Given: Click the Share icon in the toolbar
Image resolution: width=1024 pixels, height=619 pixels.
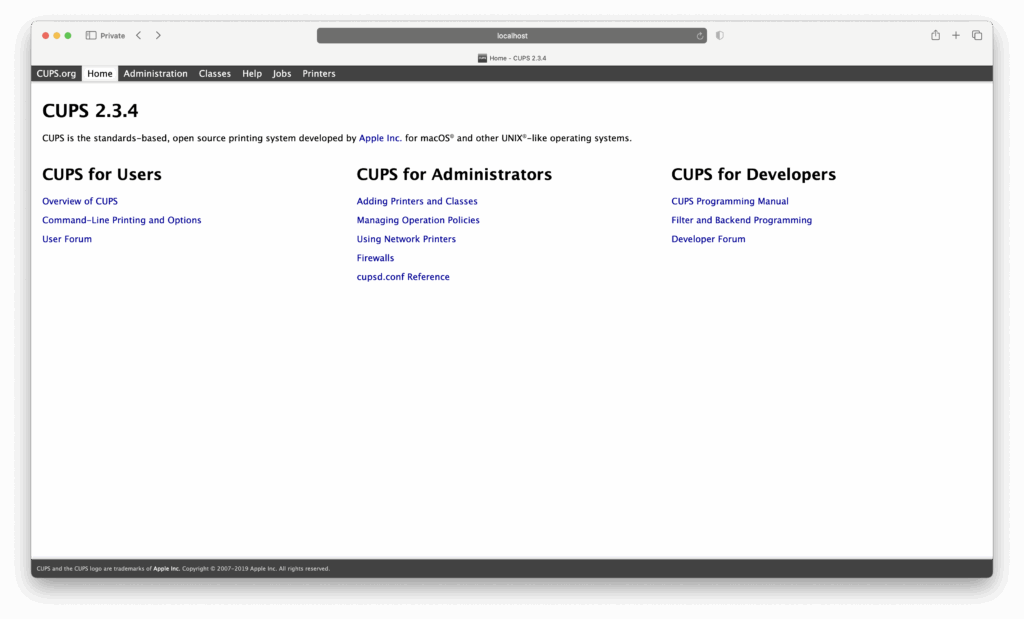Looking at the screenshot, I should click(x=935, y=35).
